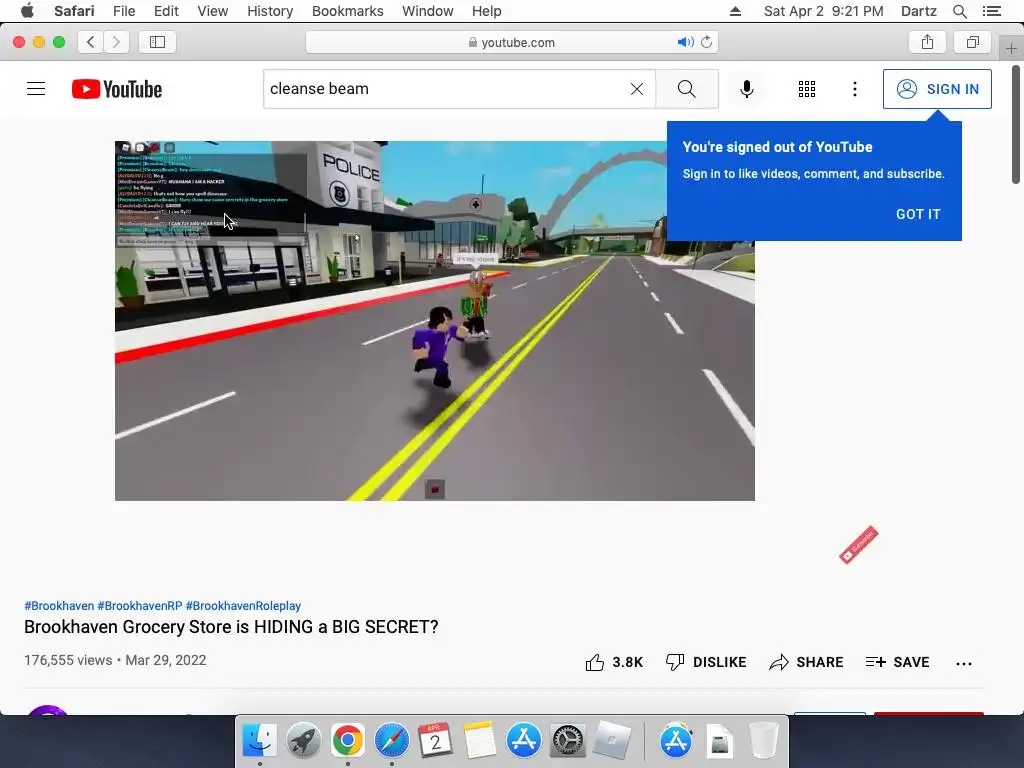Click the eject icon in the menu bar

coord(735,11)
